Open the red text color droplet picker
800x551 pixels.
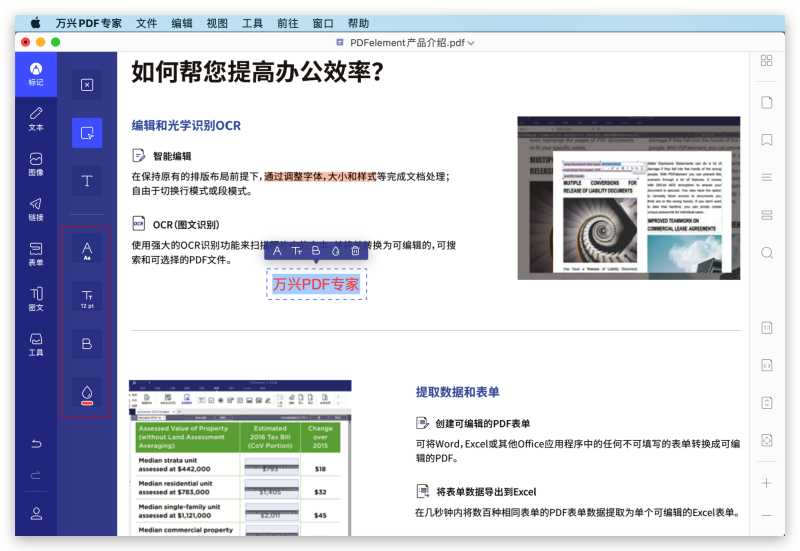(87, 393)
